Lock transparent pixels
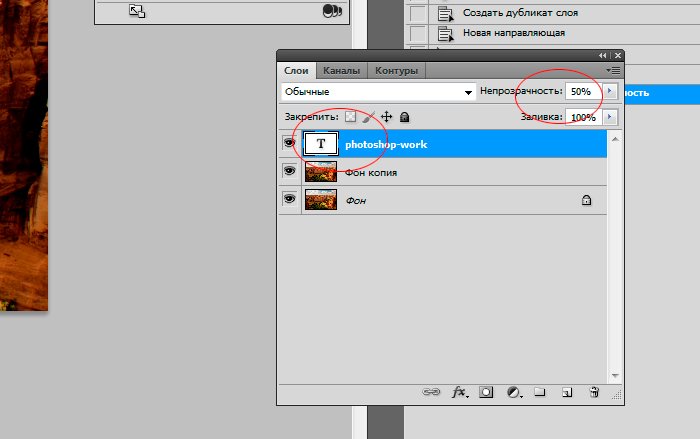Viewport: 700px width, 439px height. 350,117
